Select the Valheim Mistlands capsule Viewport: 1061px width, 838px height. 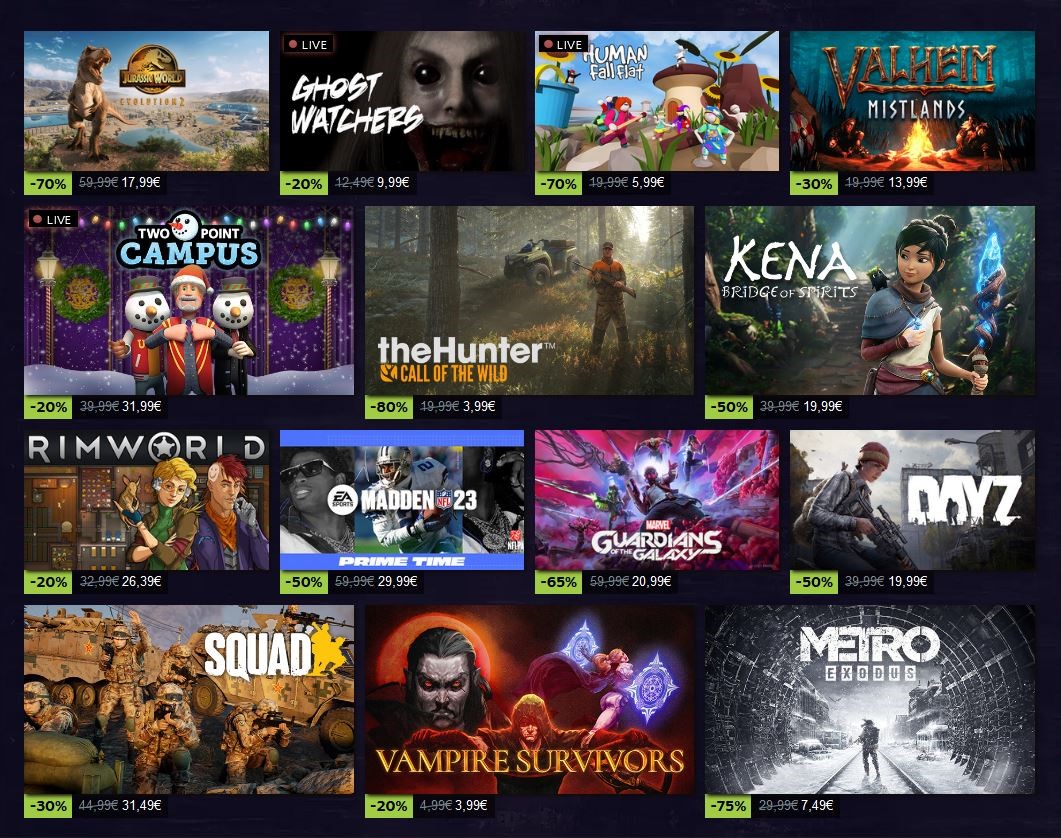tap(912, 101)
